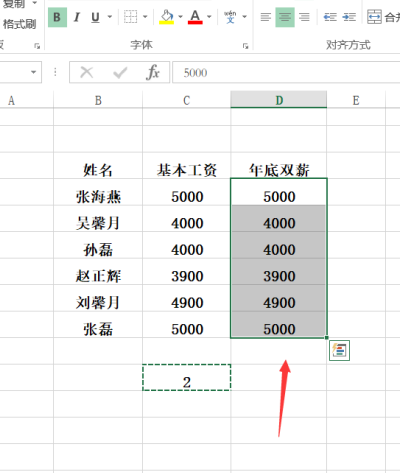Open the Paste Options smart tag
Viewport: 400px width, 473px height.
pos(339,350)
